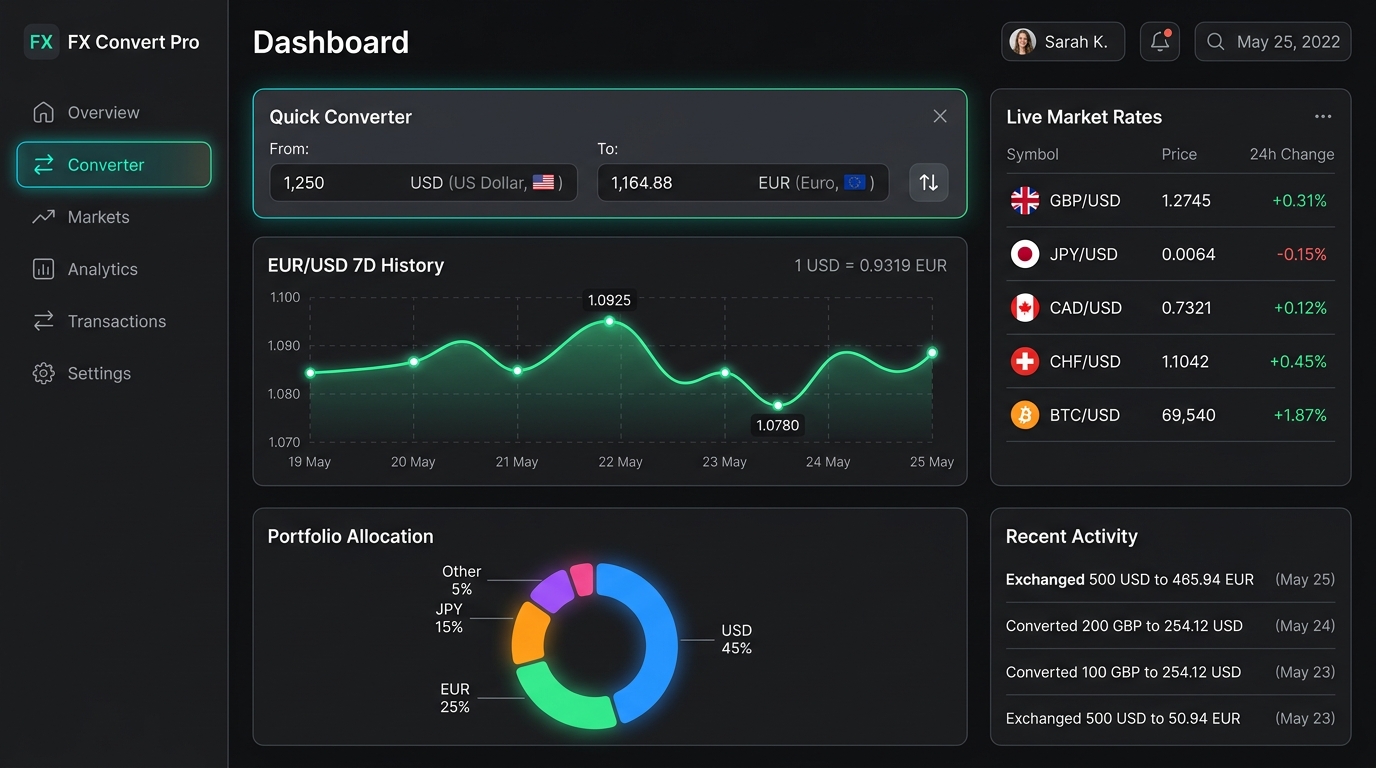Swap currencies with the up-down arrows button
Image resolution: width=1376 pixels, height=768 pixels.
tap(929, 182)
